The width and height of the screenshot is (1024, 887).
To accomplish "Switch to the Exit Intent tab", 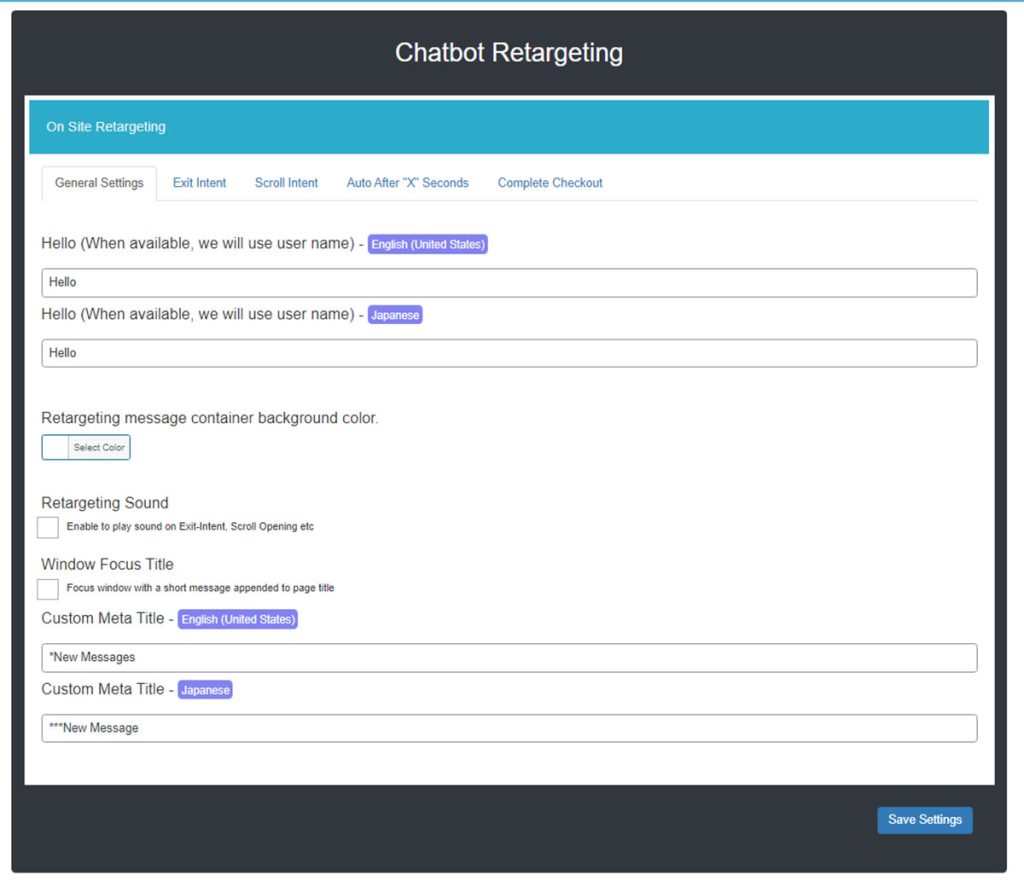I will tap(199, 183).
